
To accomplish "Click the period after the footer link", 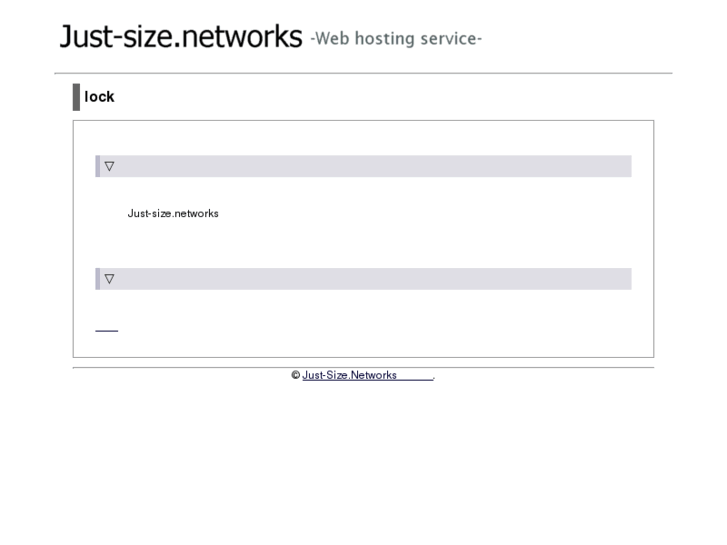I will (x=434, y=377).
